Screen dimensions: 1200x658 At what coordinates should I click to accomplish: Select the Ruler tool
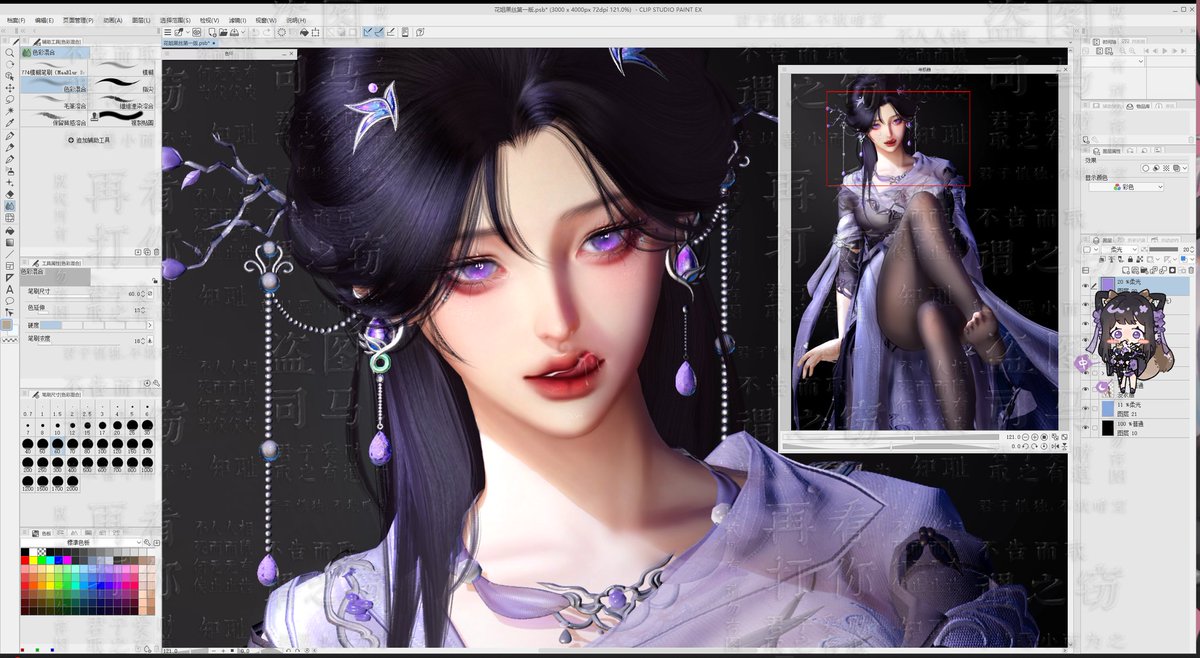click(9, 278)
